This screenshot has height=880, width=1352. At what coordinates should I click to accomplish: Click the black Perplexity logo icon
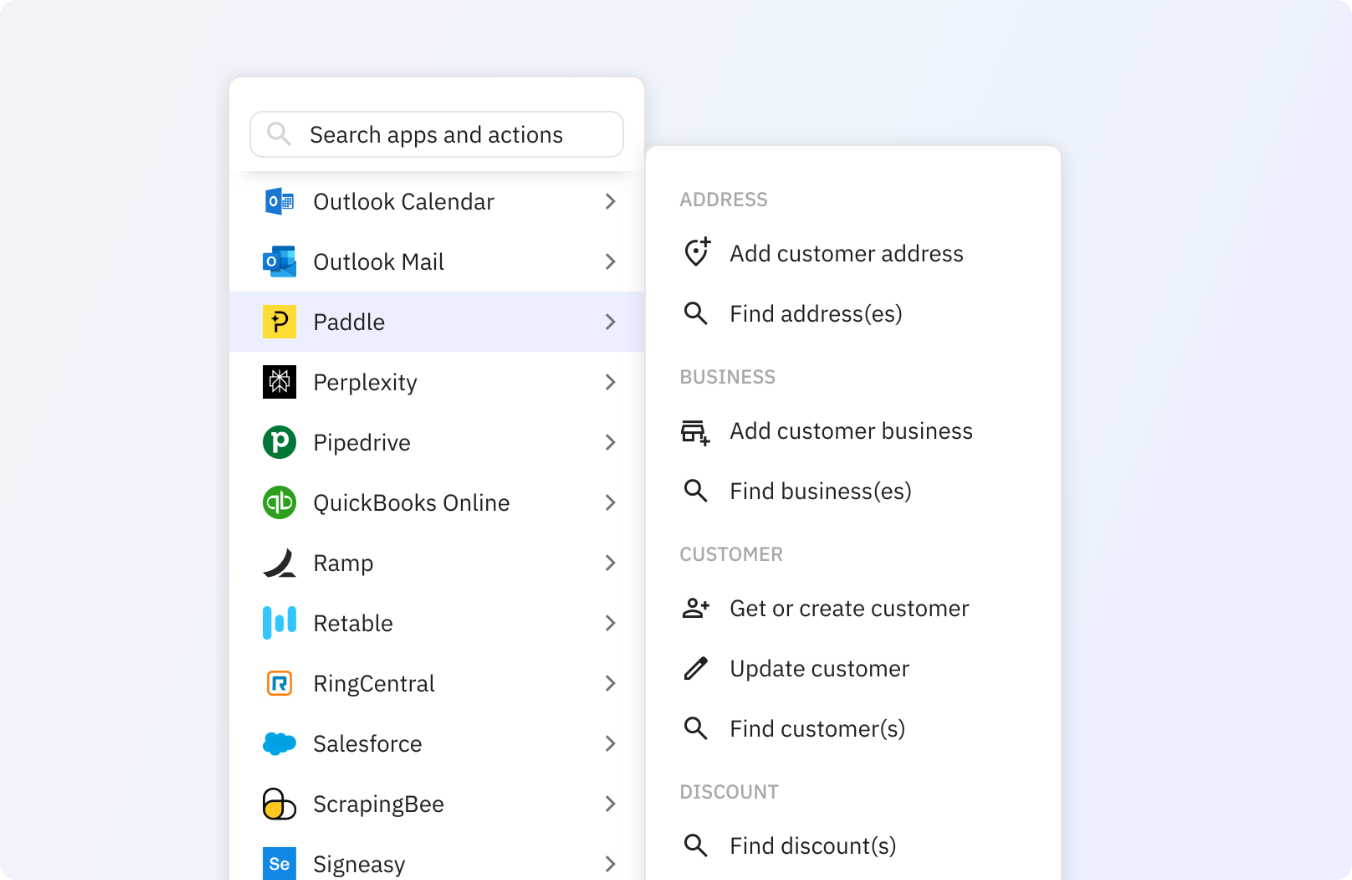(279, 382)
